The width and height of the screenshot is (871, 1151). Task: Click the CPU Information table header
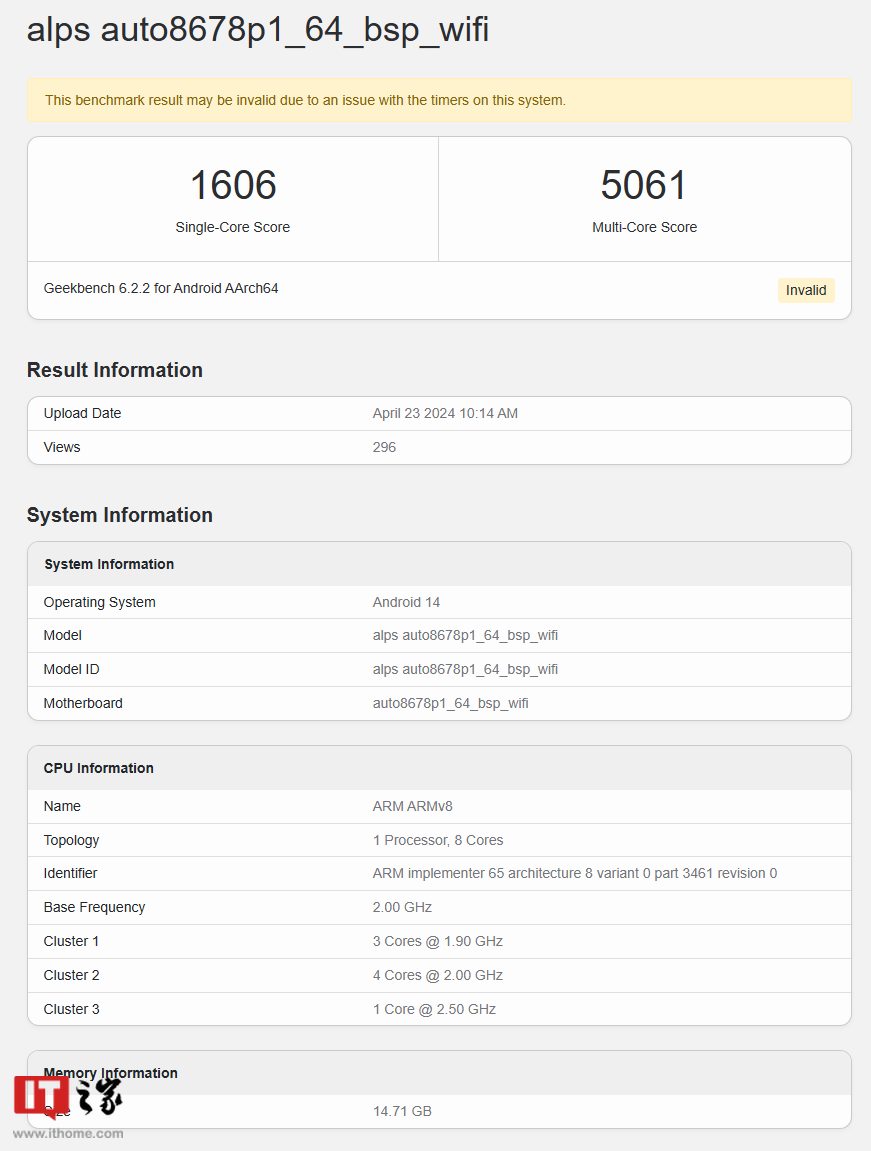(99, 768)
